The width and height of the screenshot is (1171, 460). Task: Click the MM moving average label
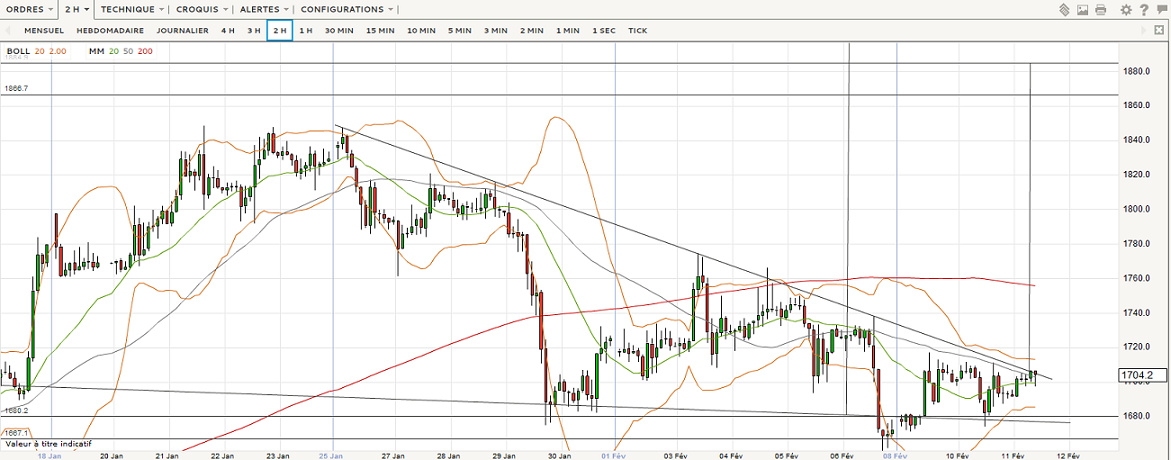click(x=95, y=52)
